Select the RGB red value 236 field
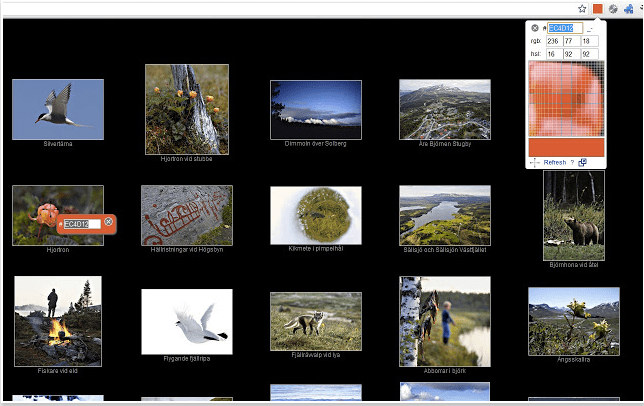Screen dimensions: 644x406 (554, 41)
